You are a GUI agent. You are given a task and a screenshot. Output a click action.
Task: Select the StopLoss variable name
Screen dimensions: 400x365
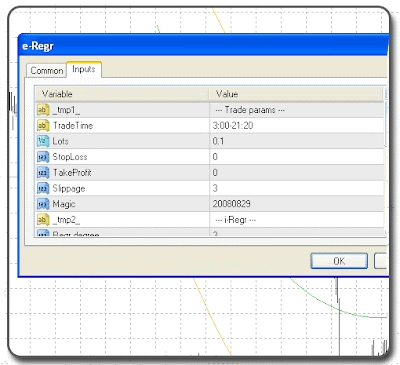70,157
